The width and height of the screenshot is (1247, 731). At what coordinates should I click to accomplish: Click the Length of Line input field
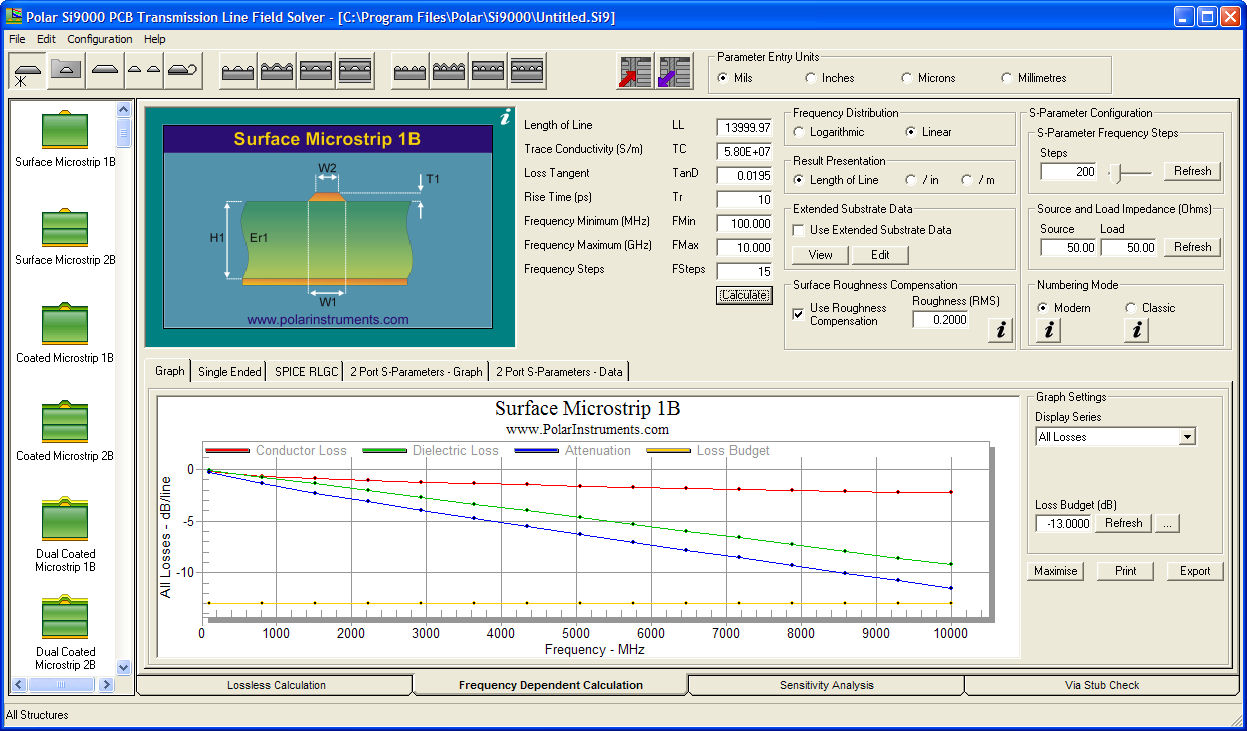click(x=744, y=127)
